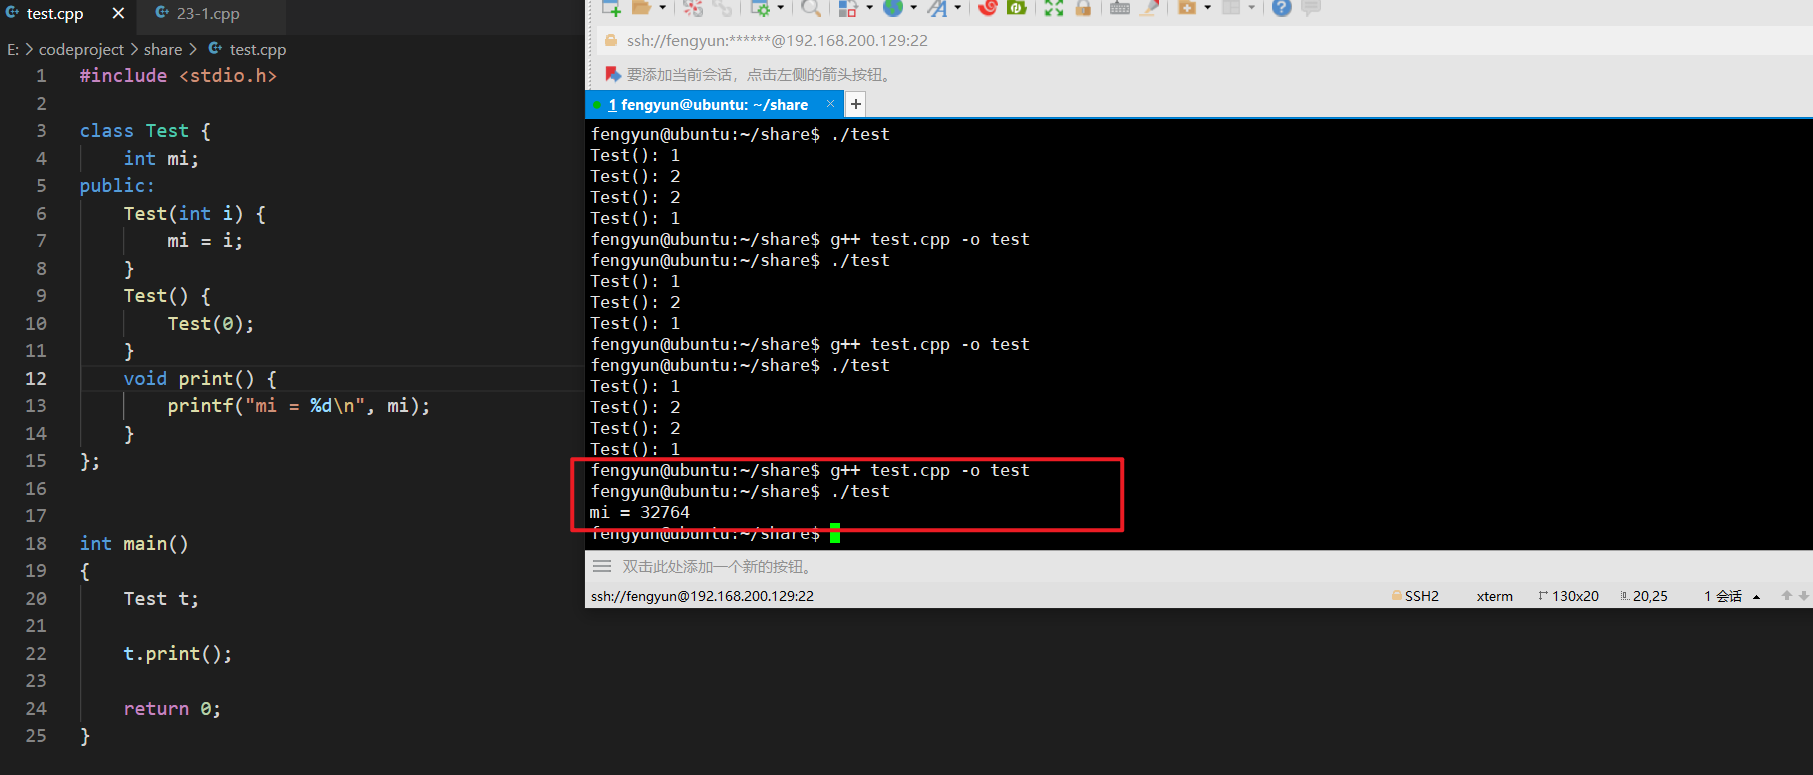This screenshot has width=1813, height=775.
Task: Click the reconnect link icon
Action: coord(722,8)
